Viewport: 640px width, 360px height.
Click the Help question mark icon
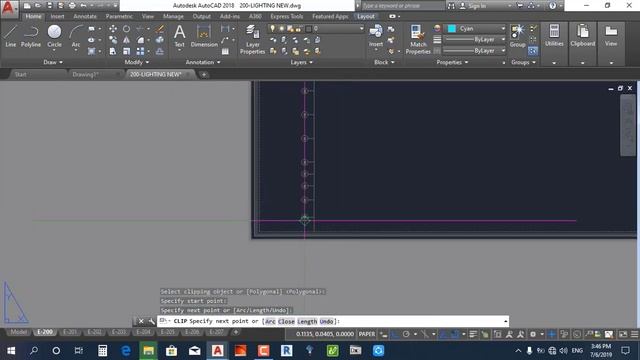click(552, 6)
